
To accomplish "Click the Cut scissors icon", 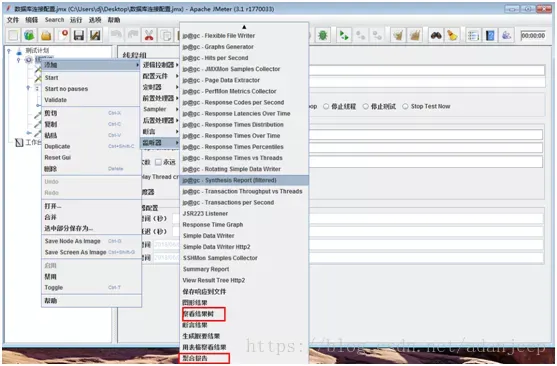I will [149, 35].
